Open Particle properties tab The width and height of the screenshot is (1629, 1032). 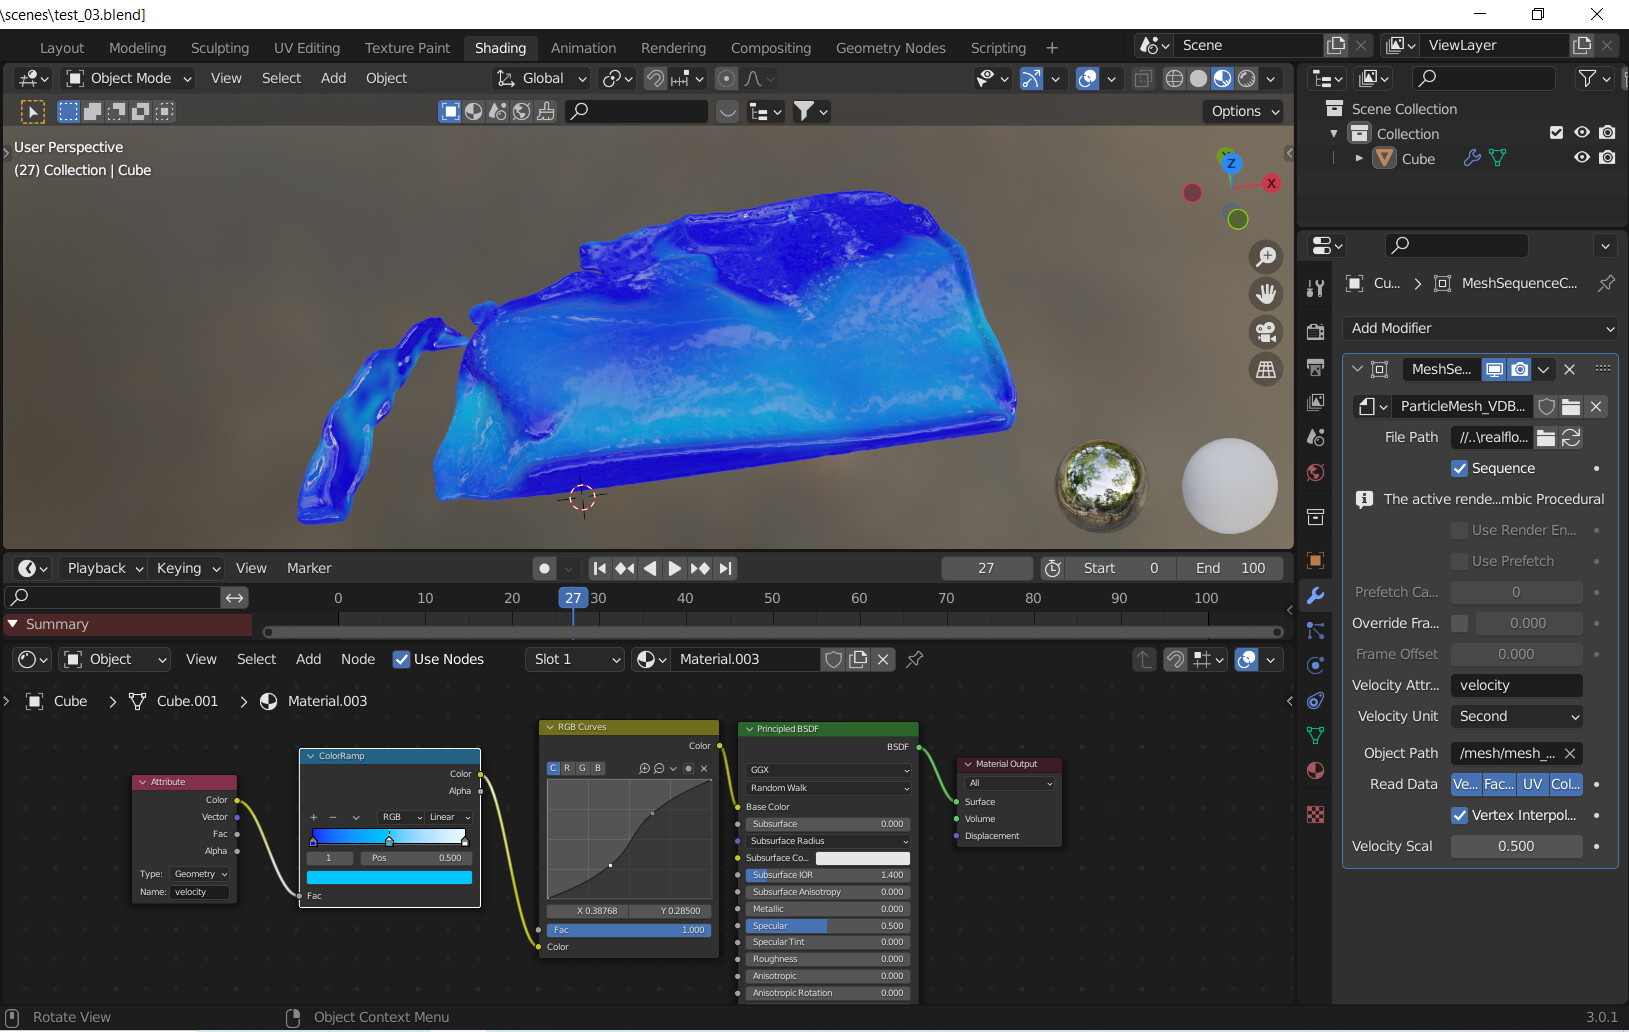click(x=1316, y=630)
